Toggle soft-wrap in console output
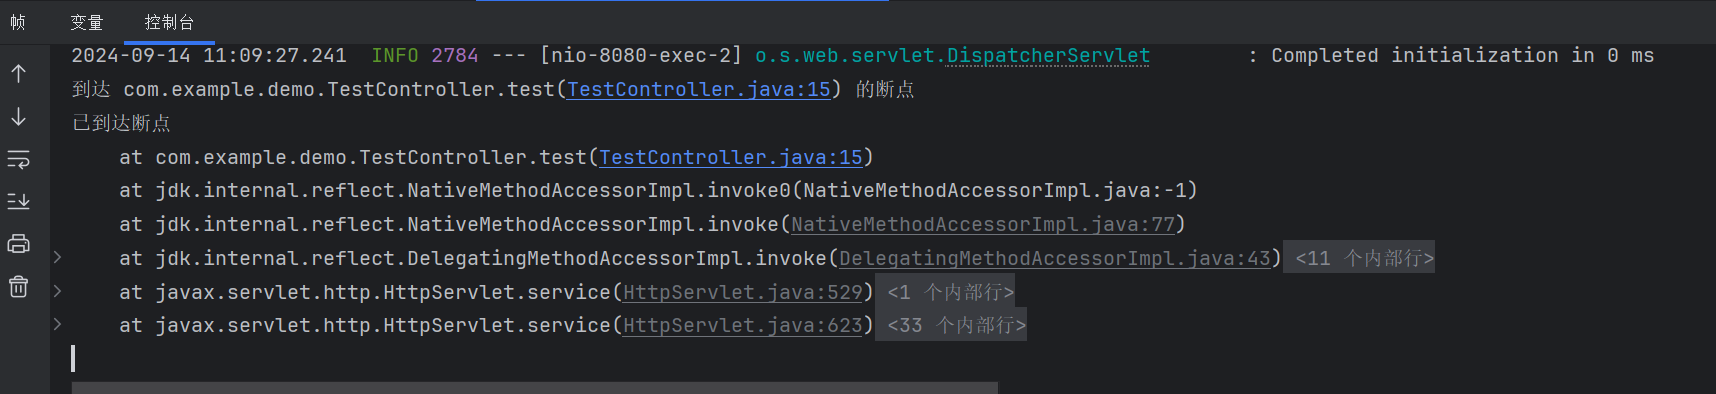1716x394 pixels. [18, 160]
